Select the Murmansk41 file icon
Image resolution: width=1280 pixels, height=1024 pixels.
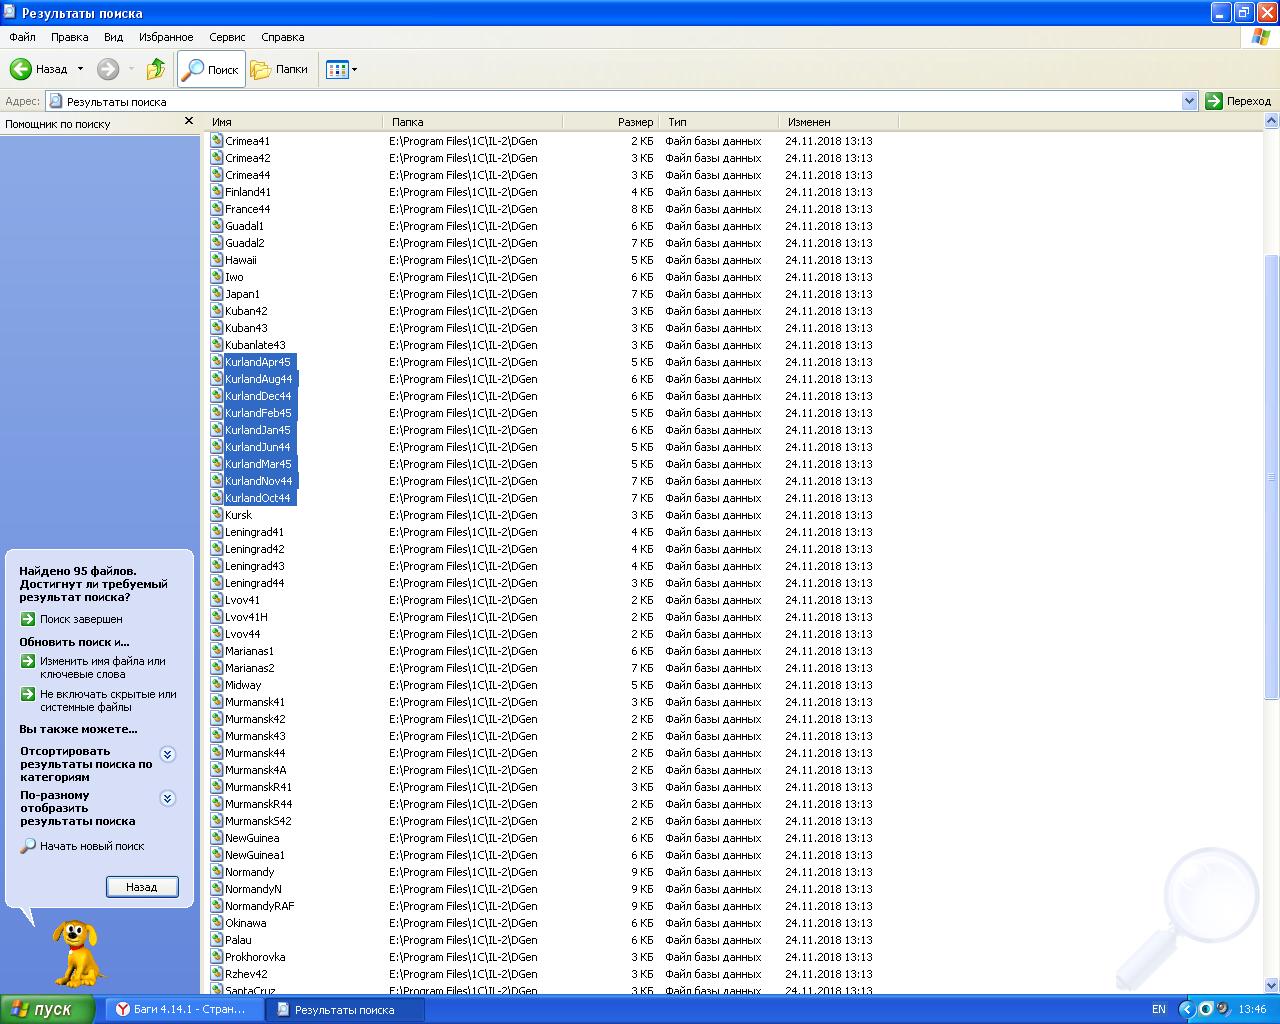tap(216, 702)
